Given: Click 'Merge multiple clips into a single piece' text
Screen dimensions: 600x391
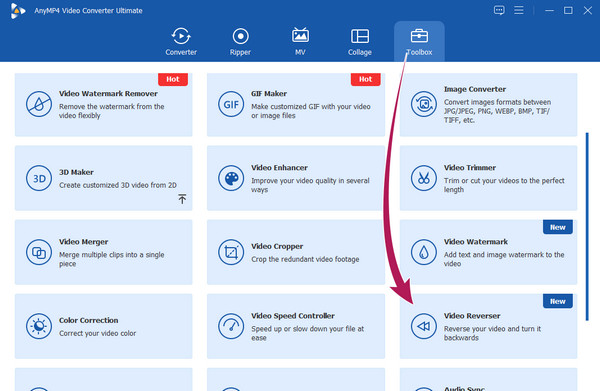Looking at the screenshot, I should tap(111, 259).
